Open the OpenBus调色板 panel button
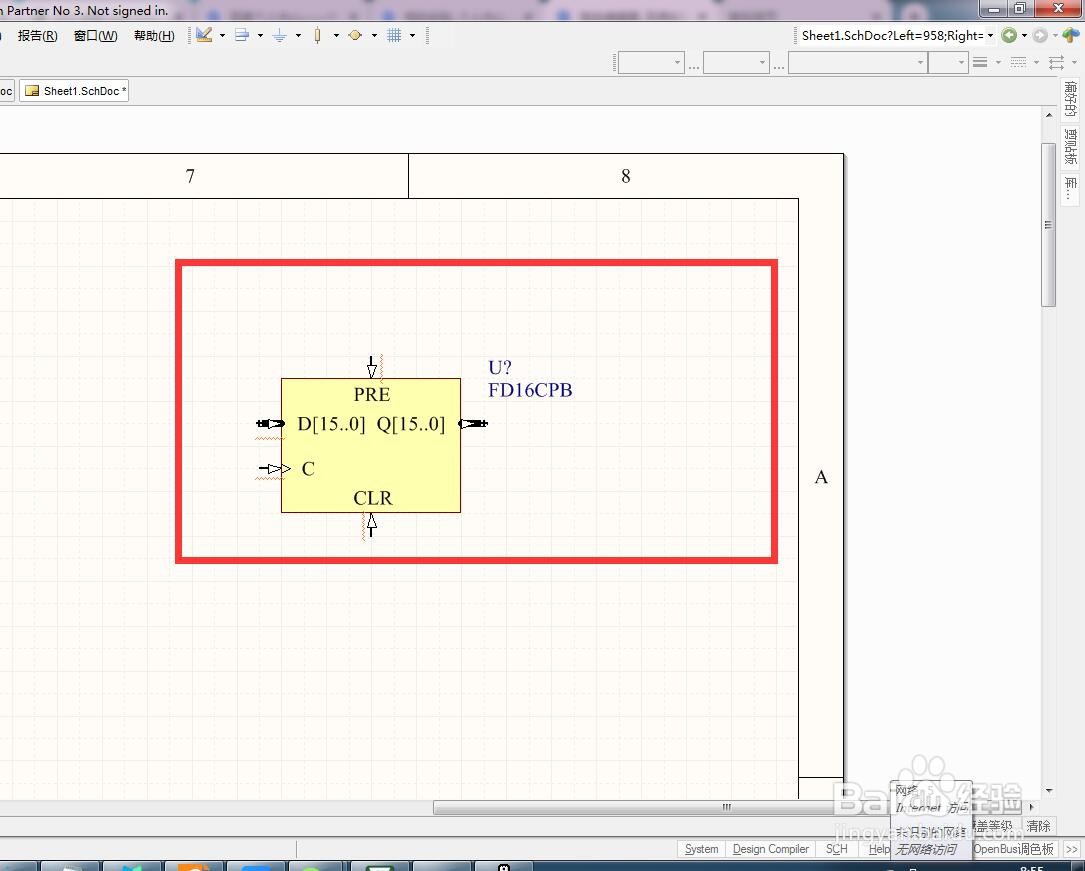This screenshot has height=871, width=1085. pyautogui.click(x=1014, y=849)
